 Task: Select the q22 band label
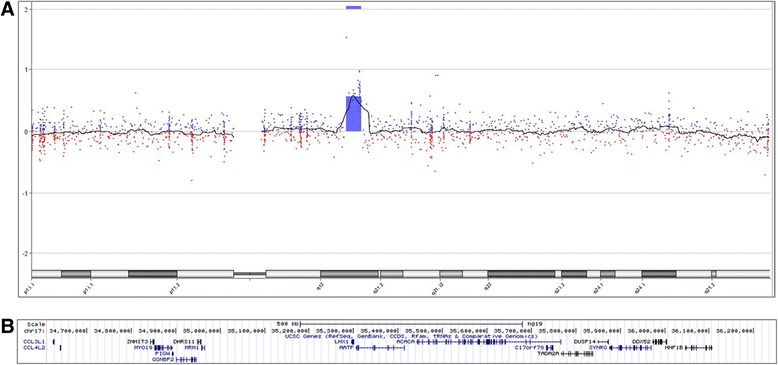[x=487, y=286]
